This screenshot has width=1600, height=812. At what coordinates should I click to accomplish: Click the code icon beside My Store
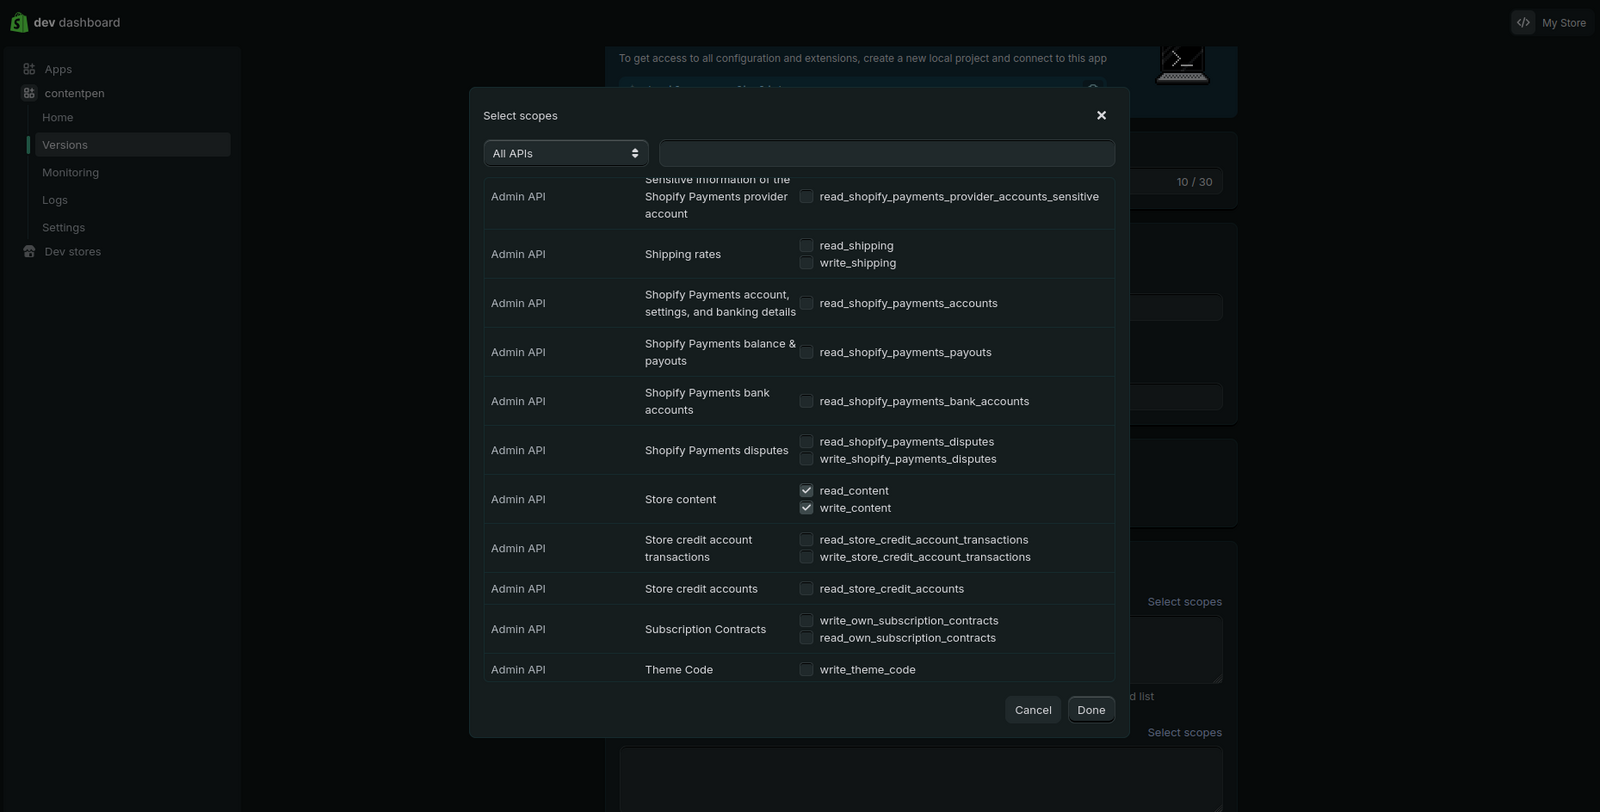[x=1523, y=22]
